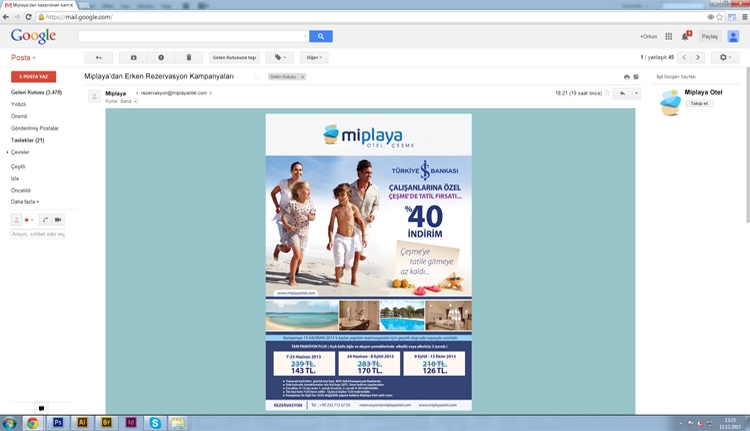
Task: Reply using the arrow beside timestamp
Action: (x=622, y=92)
